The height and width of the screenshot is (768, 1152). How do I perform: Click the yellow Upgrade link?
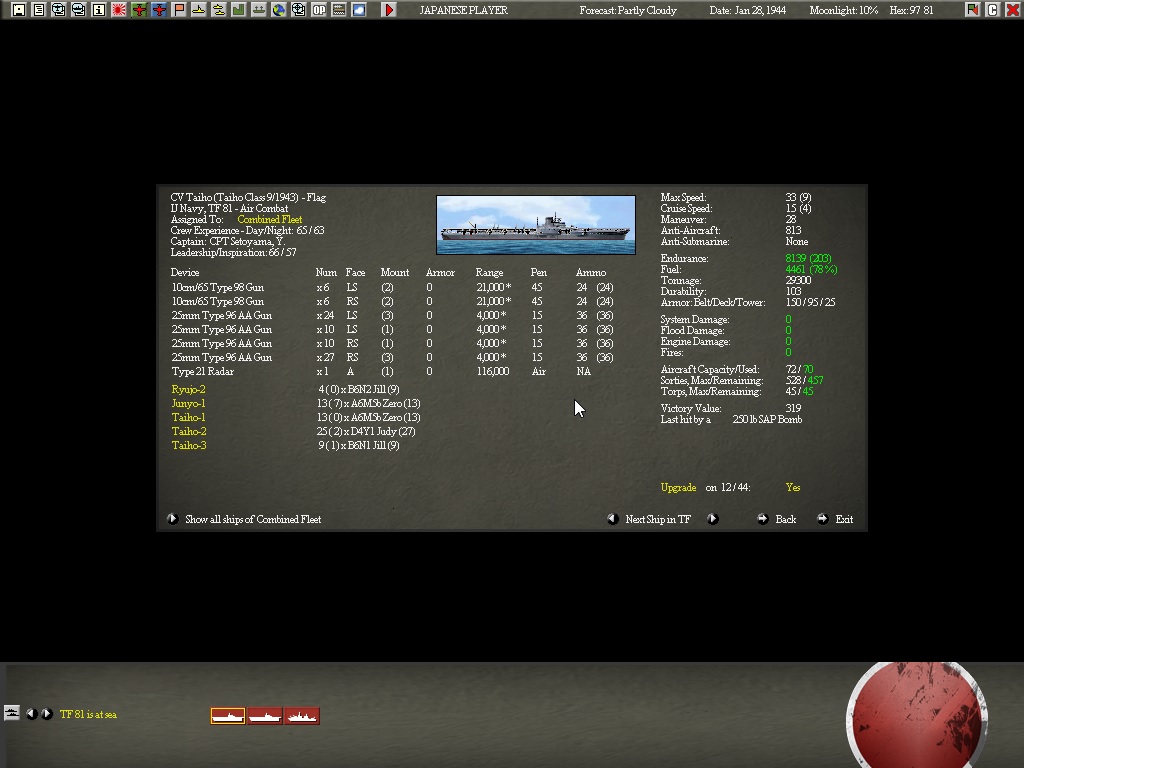678,487
